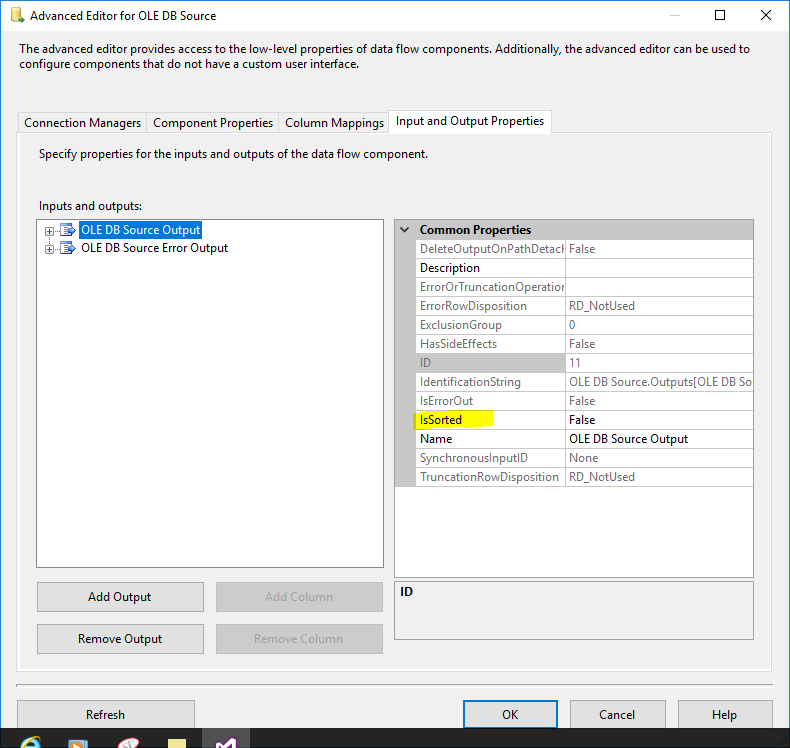Open Windows Media Player from the taskbar

[x=78, y=743]
